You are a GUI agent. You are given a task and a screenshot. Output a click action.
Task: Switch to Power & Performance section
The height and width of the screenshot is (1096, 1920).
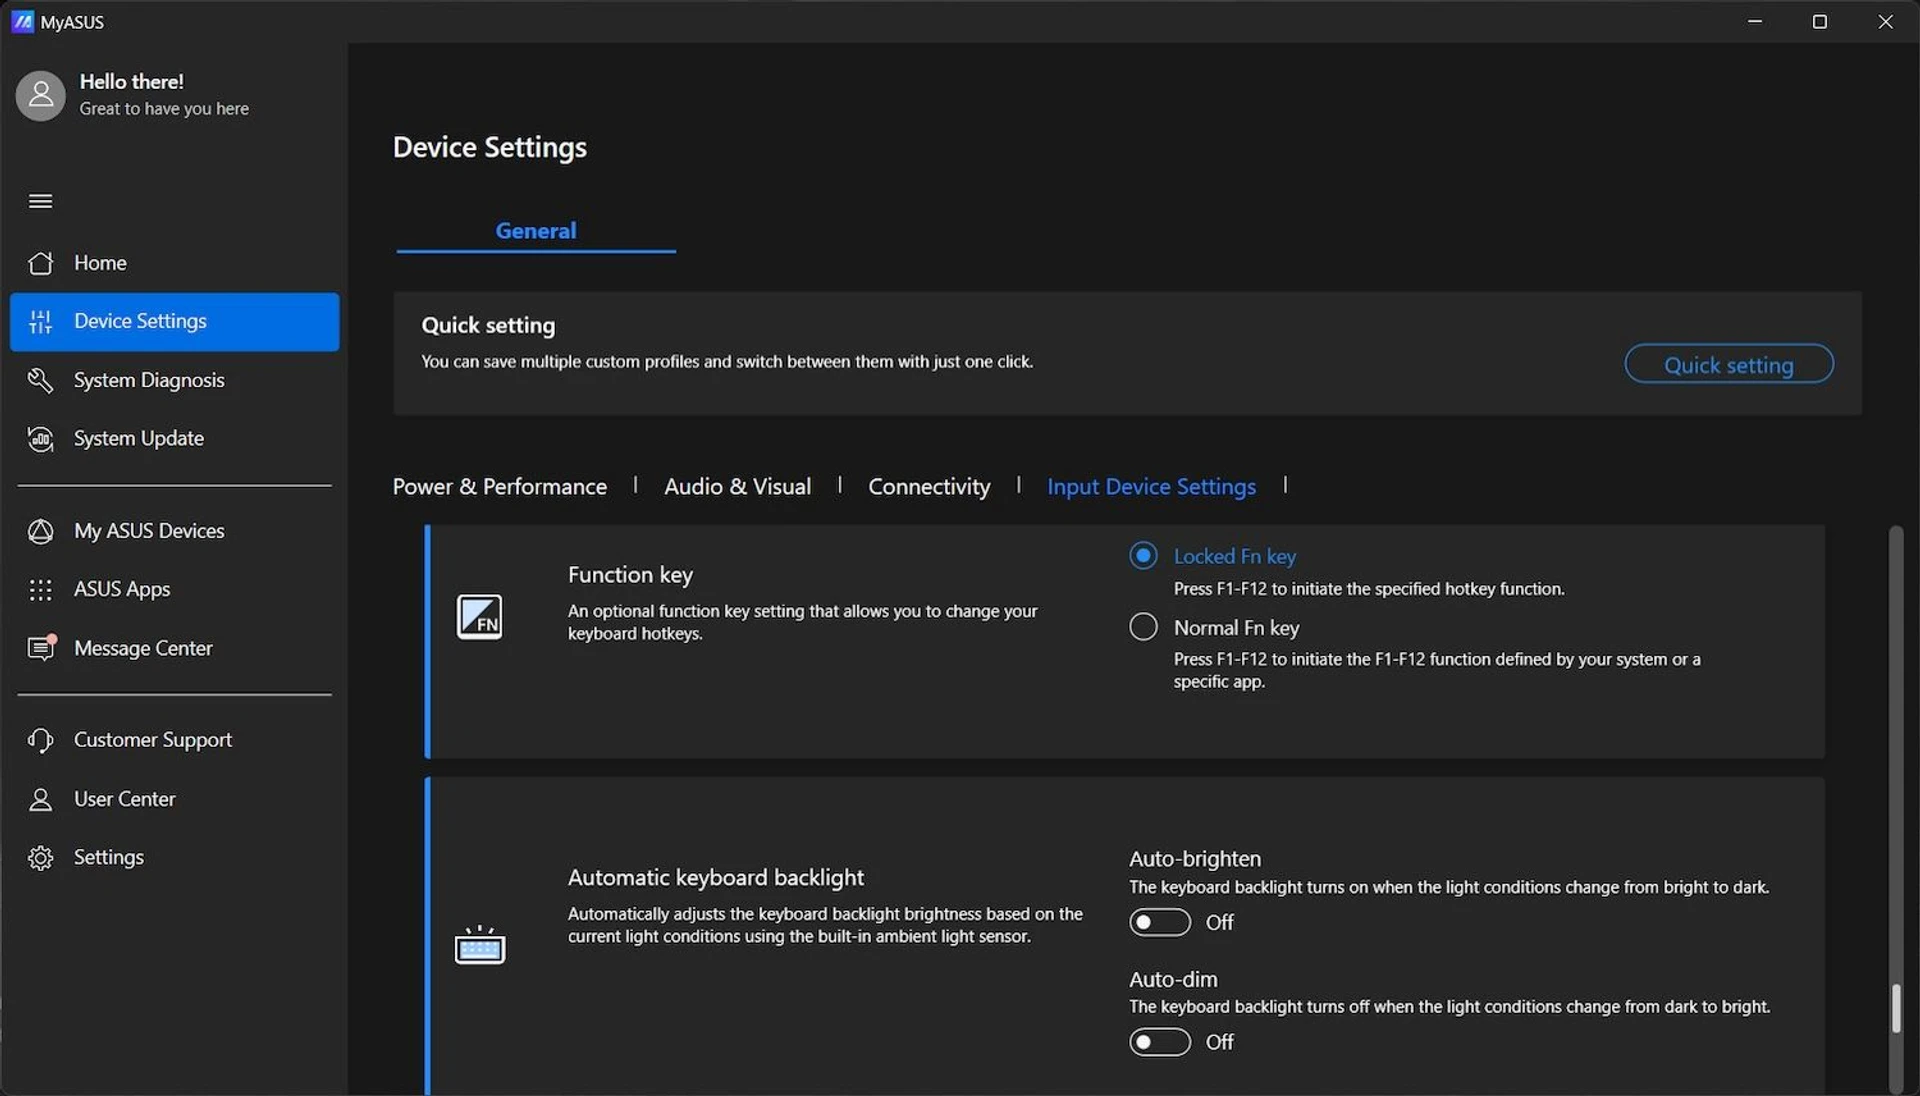pos(499,487)
